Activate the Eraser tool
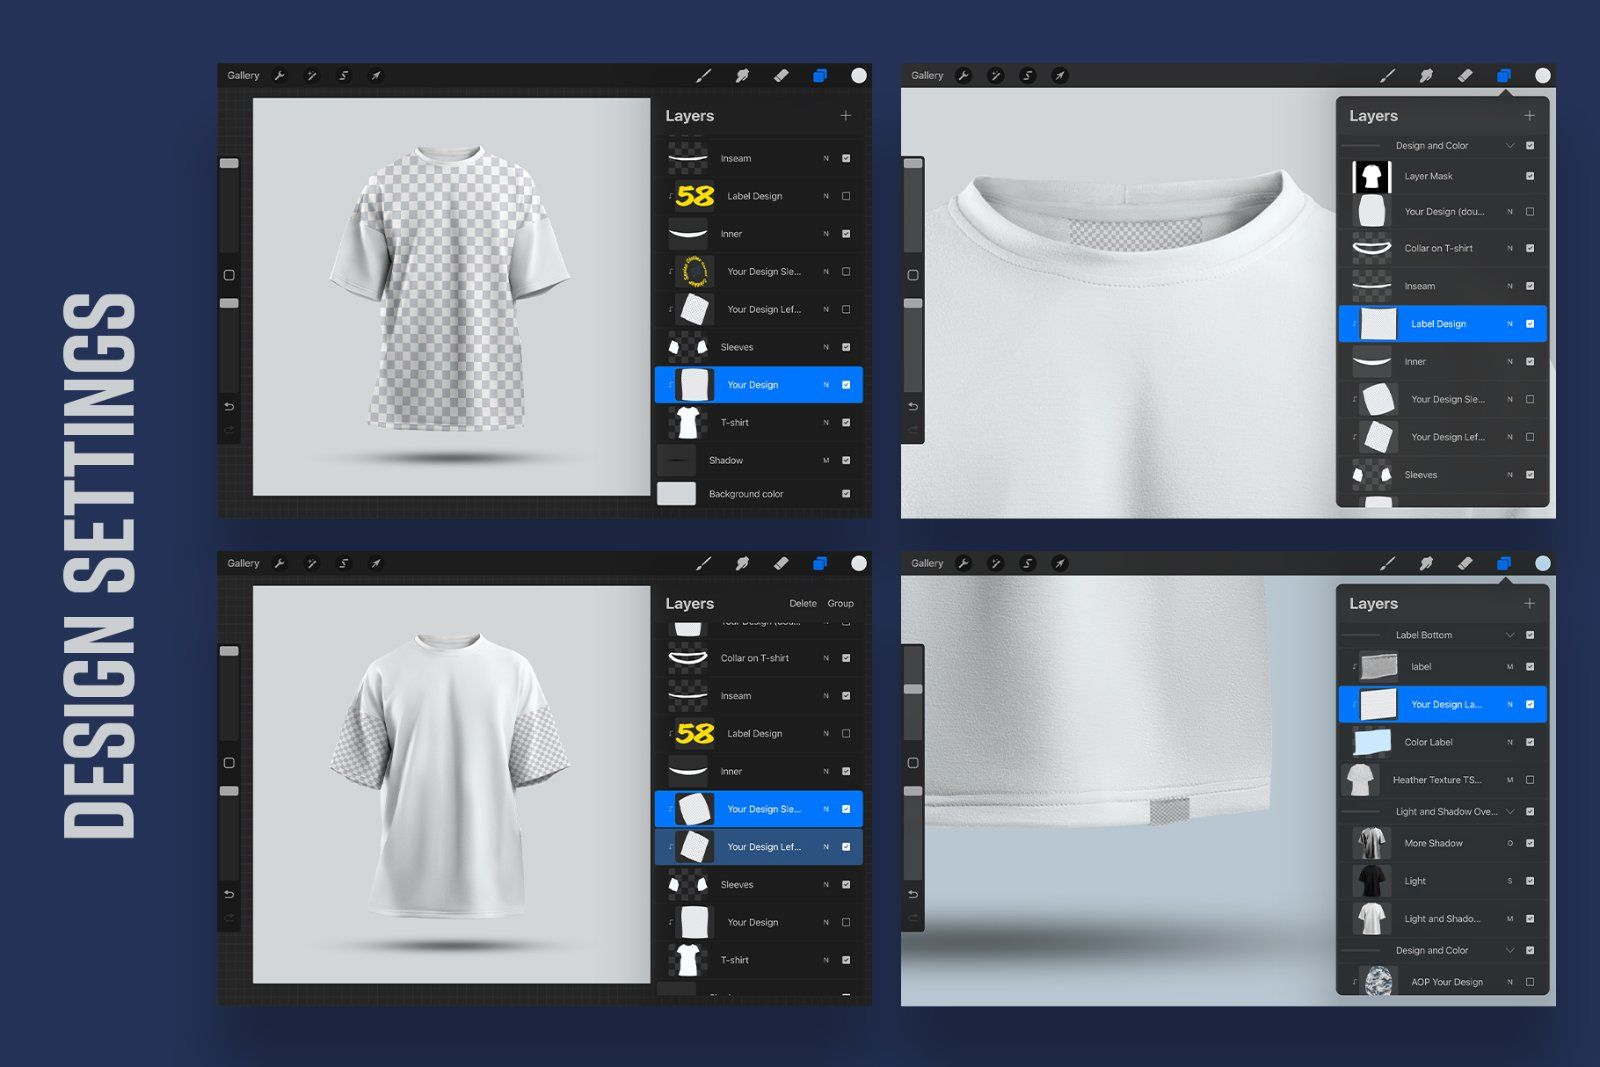 (783, 75)
